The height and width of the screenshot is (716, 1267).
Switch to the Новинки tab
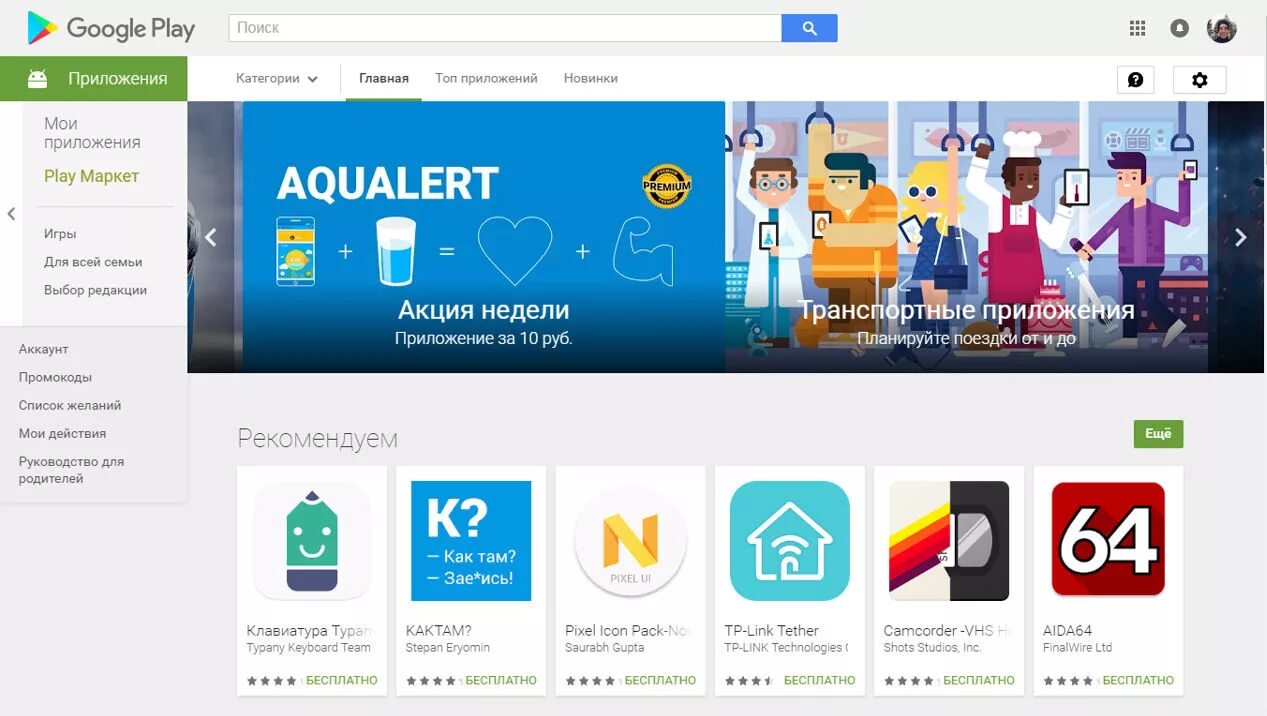tap(591, 78)
